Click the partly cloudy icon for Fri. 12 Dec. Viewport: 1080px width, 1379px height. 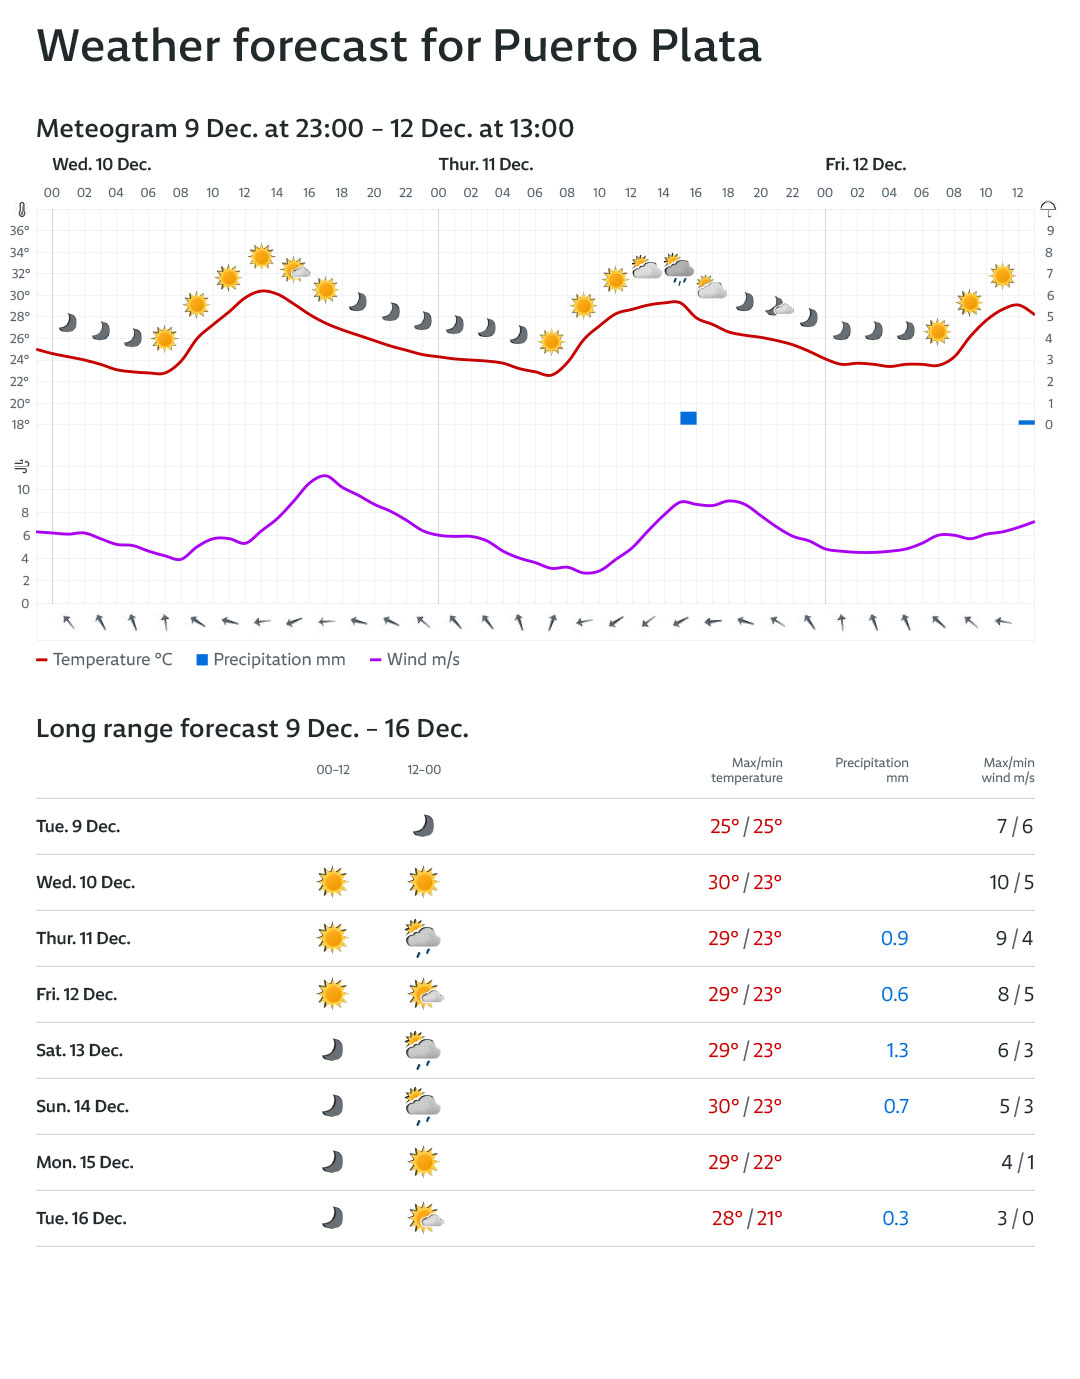click(425, 994)
